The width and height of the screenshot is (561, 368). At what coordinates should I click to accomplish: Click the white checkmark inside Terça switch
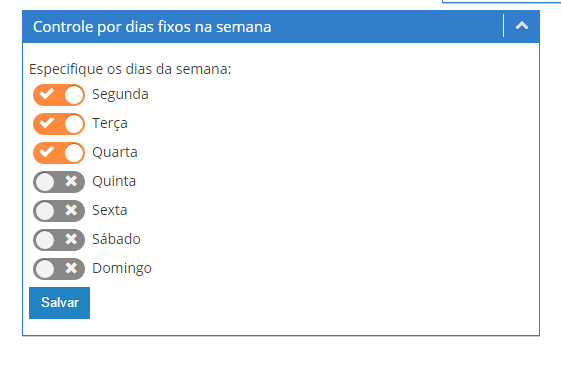pos(47,123)
